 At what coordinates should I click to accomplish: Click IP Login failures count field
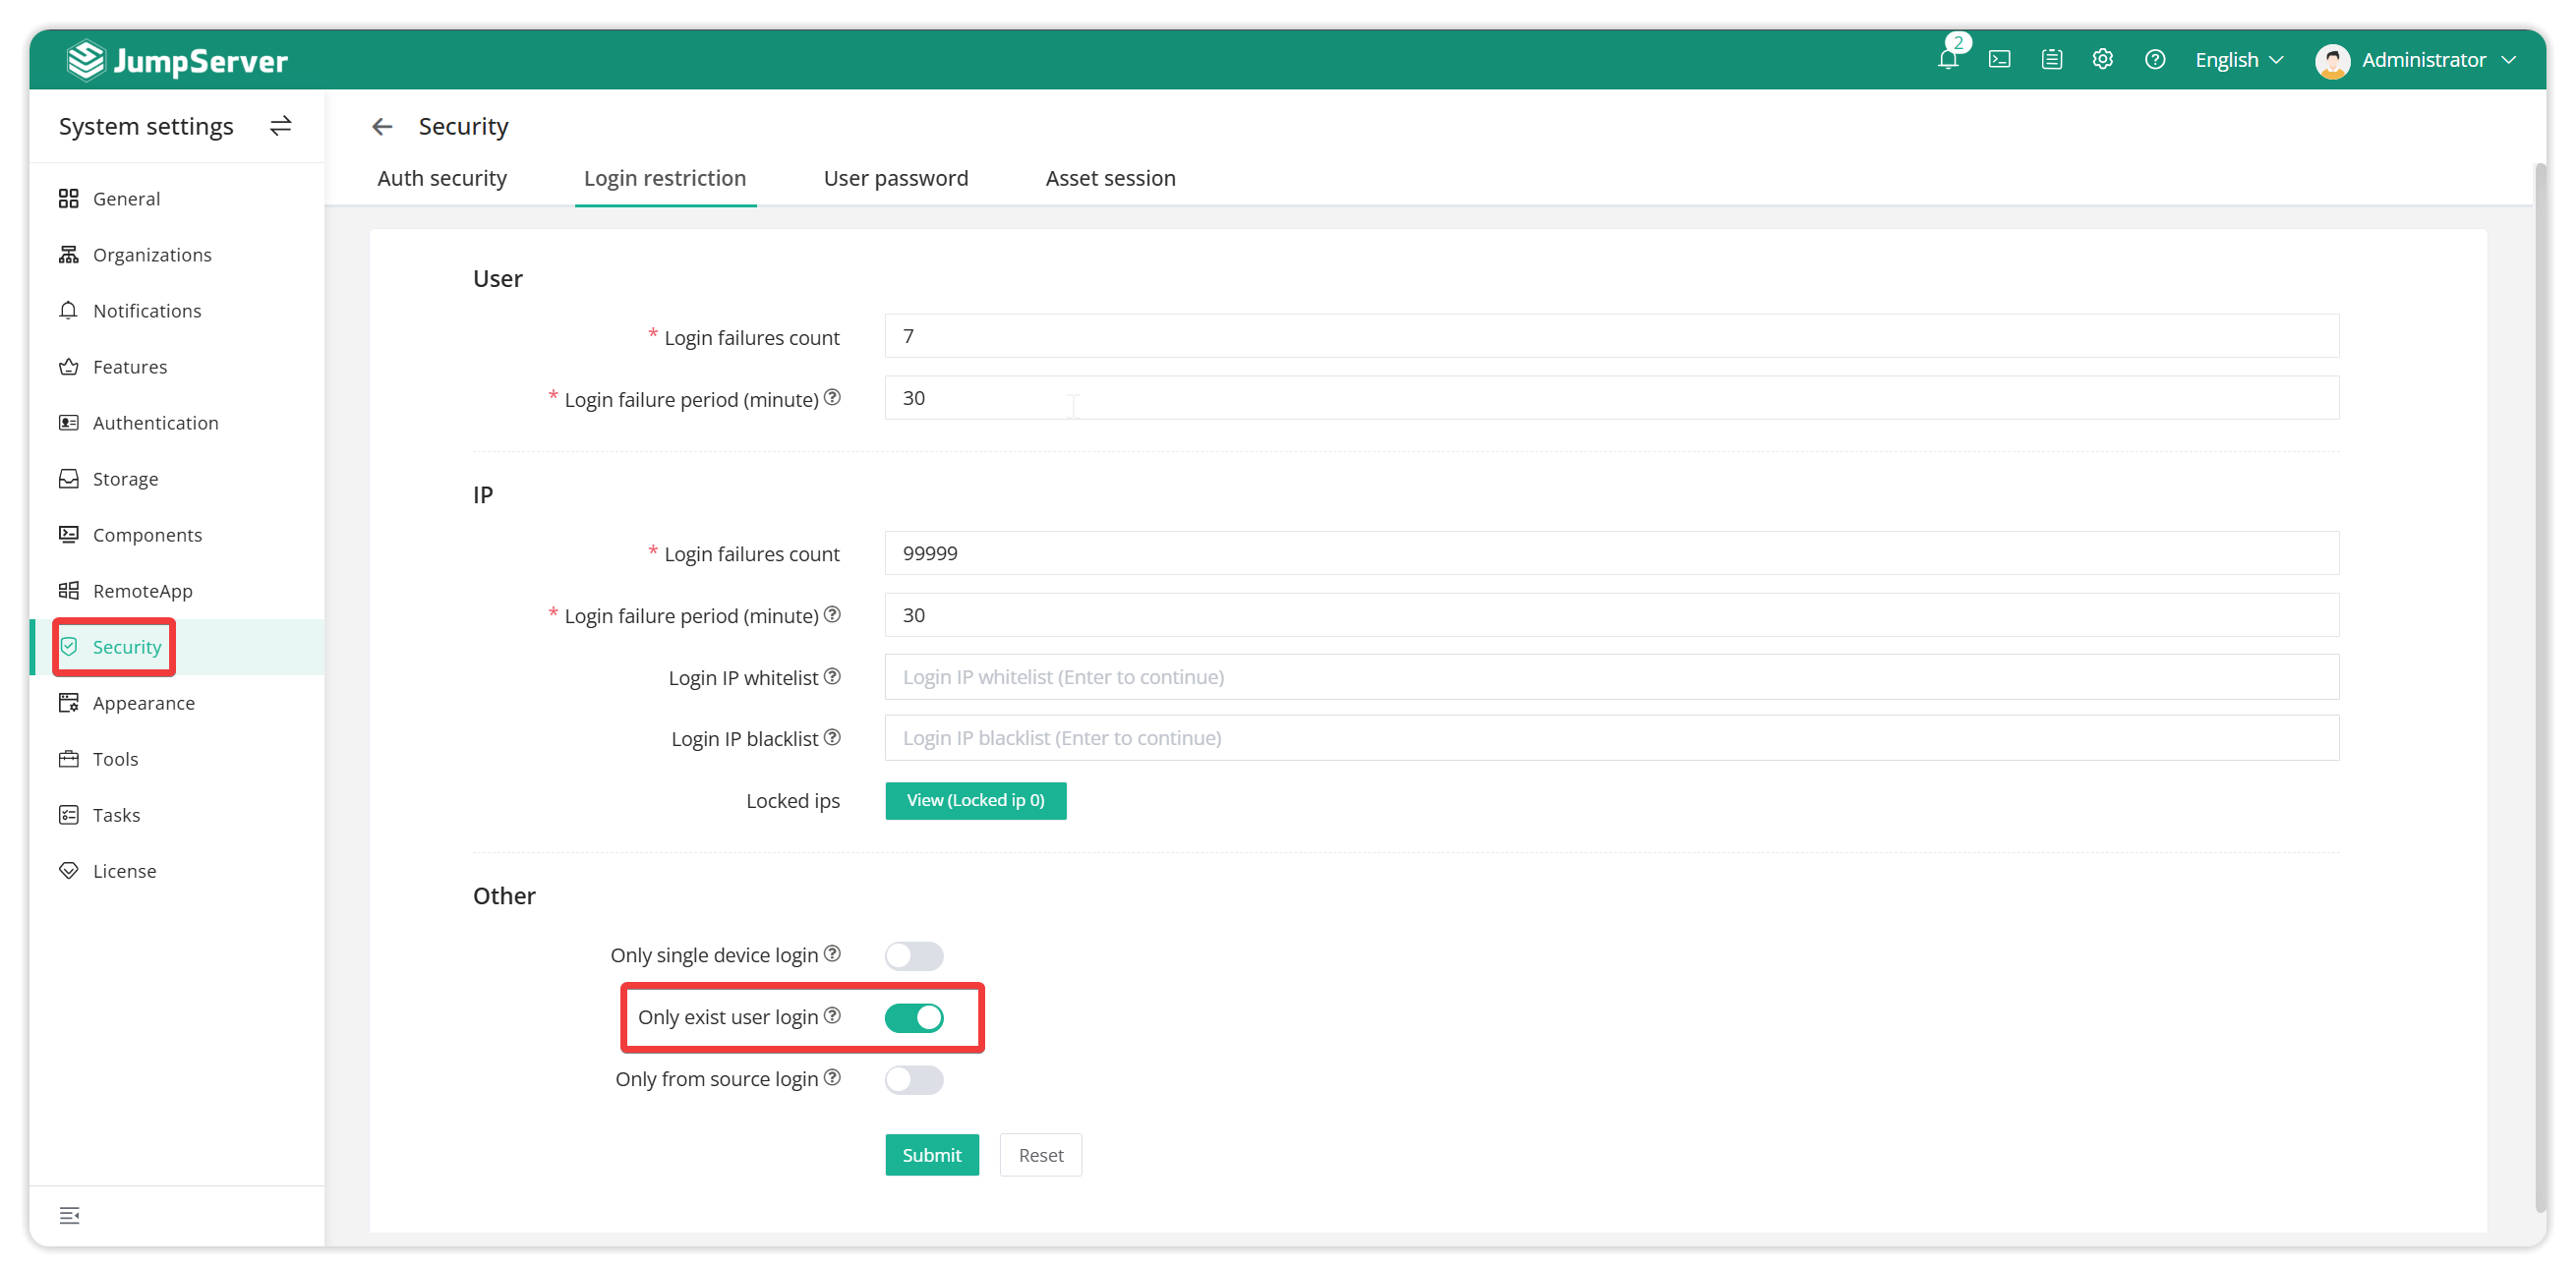1611,553
